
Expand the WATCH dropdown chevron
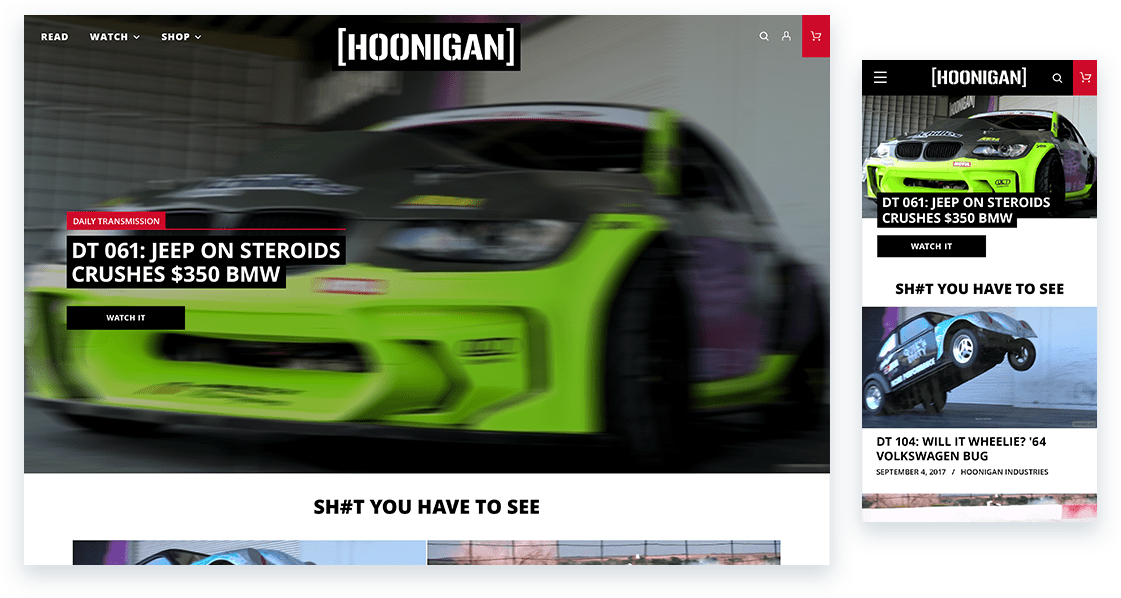[x=136, y=37]
